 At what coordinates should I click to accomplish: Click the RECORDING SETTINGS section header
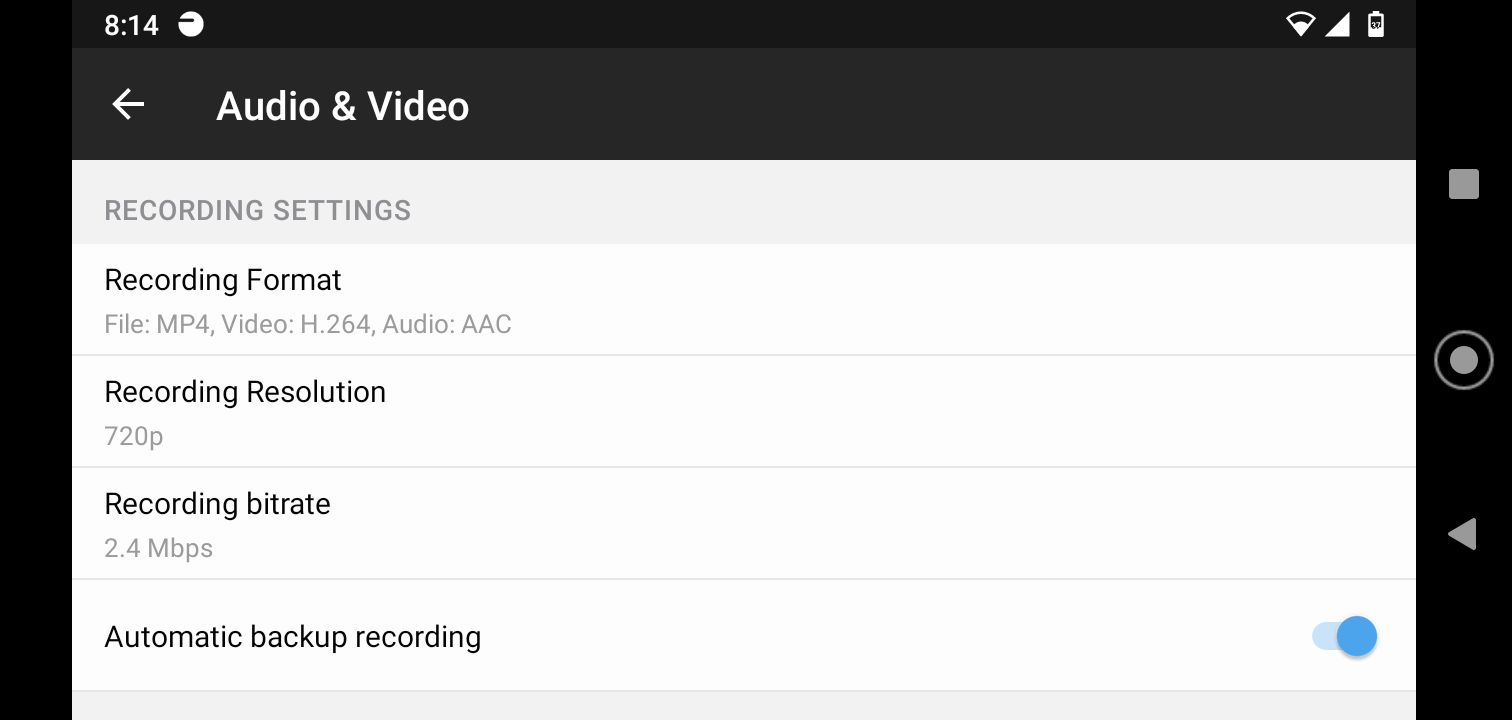click(257, 210)
